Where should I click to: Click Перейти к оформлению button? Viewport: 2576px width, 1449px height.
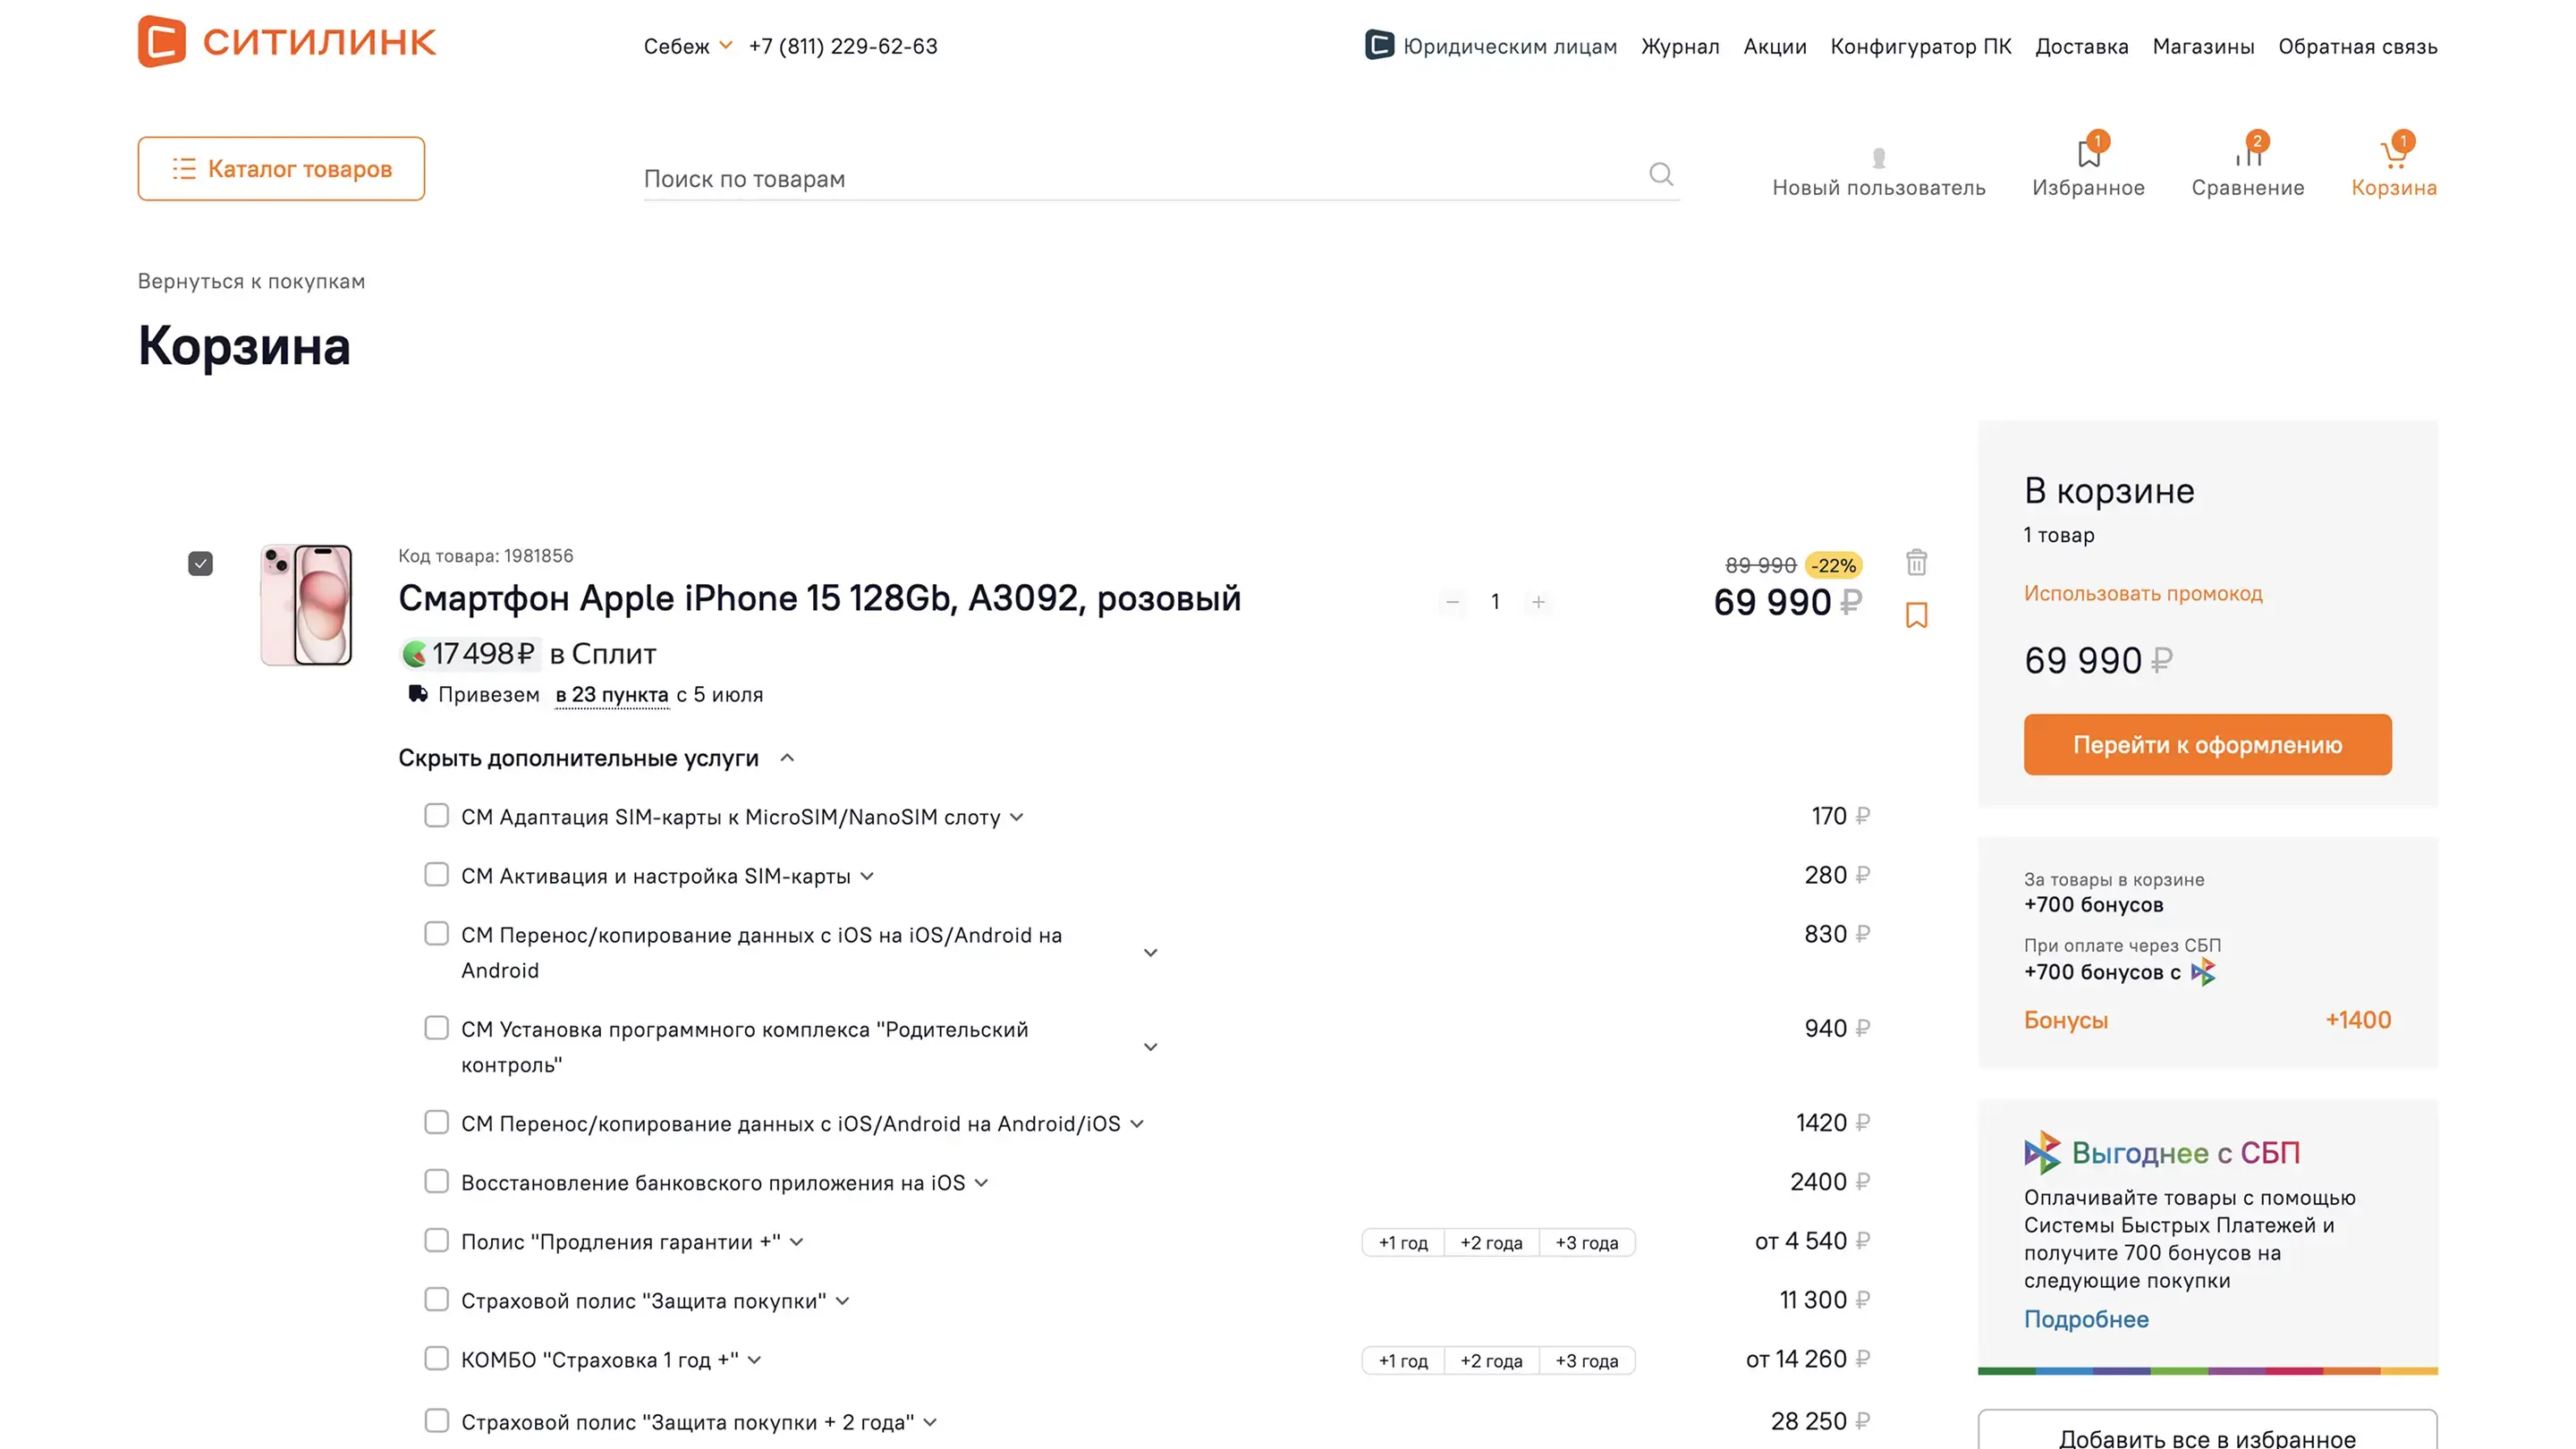click(2207, 745)
